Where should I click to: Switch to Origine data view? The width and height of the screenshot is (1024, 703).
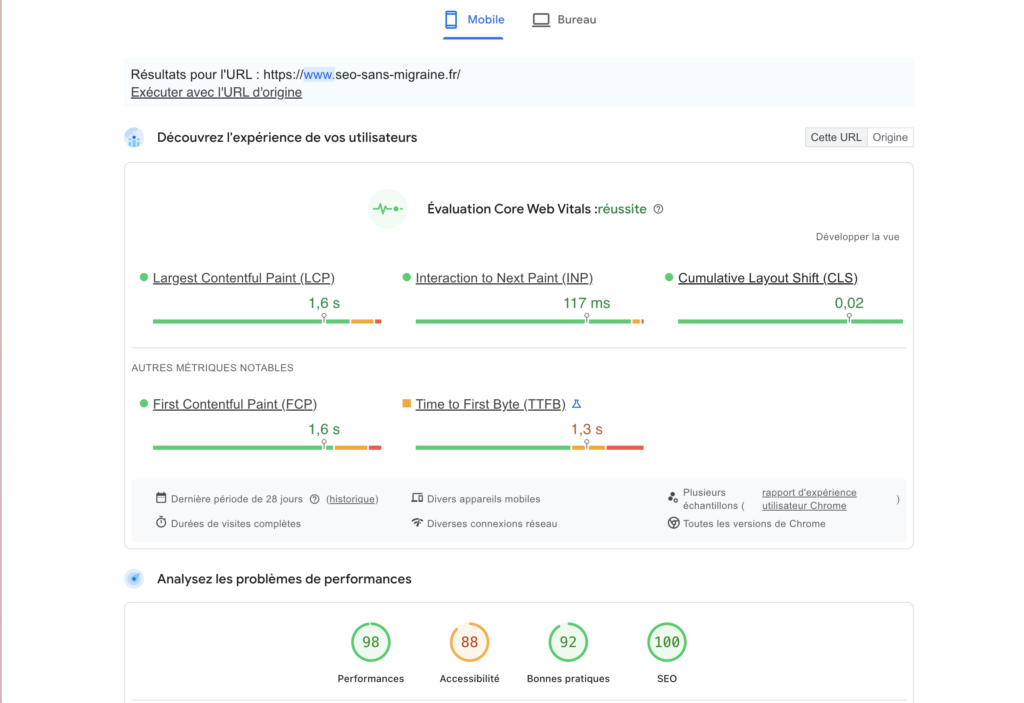click(x=890, y=137)
